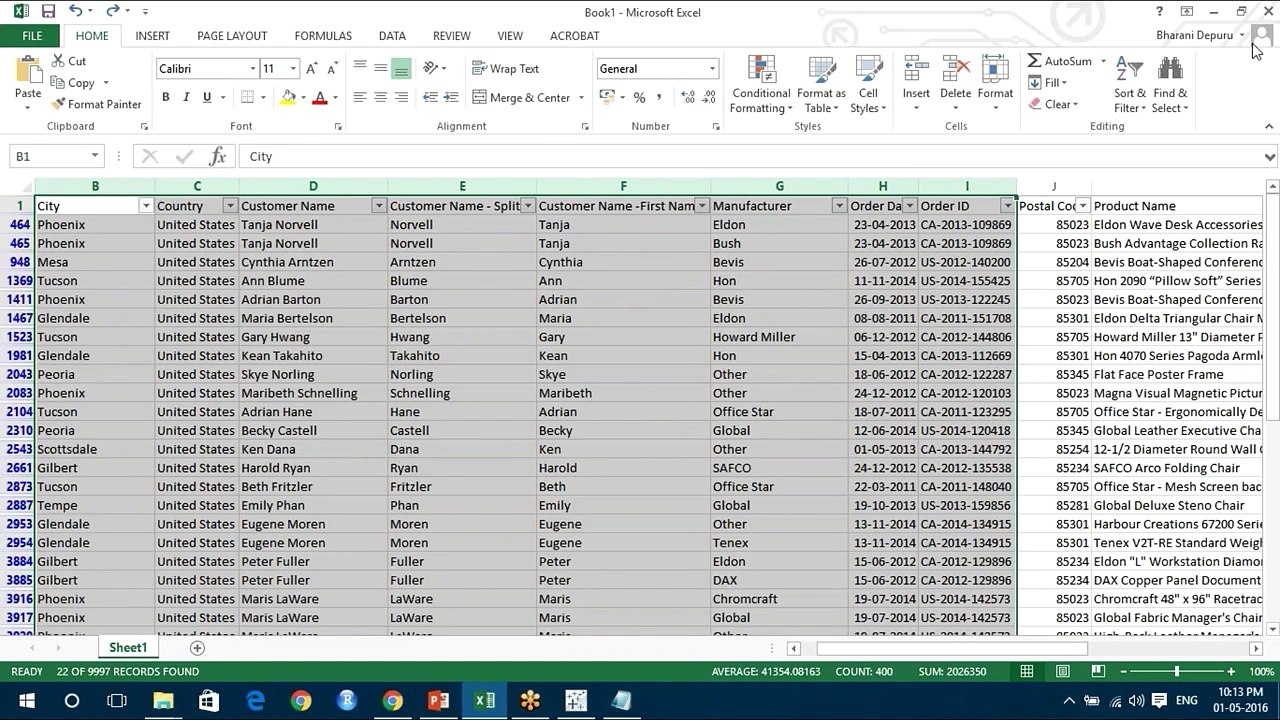Select column G header
Viewport: 1280px width, 720px height.
click(779, 186)
